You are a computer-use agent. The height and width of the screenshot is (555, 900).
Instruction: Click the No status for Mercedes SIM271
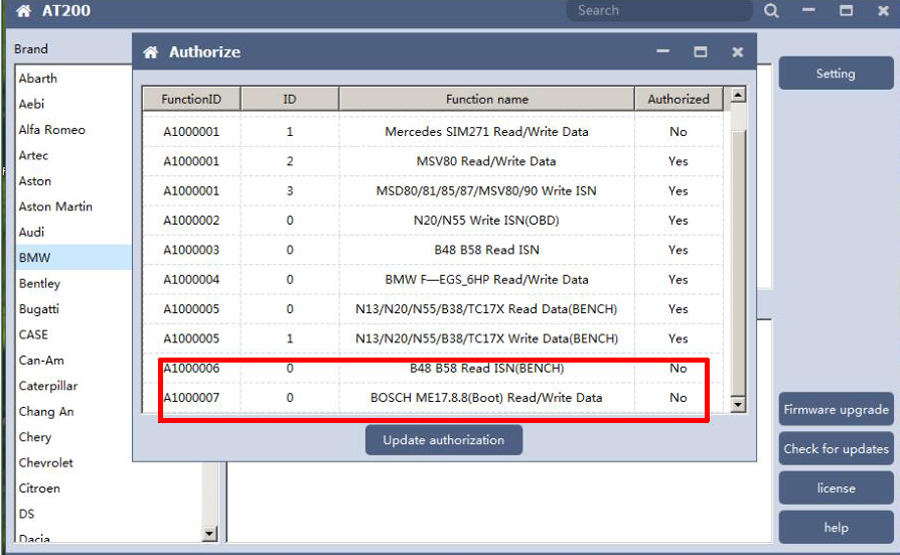[x=678, y=131]
